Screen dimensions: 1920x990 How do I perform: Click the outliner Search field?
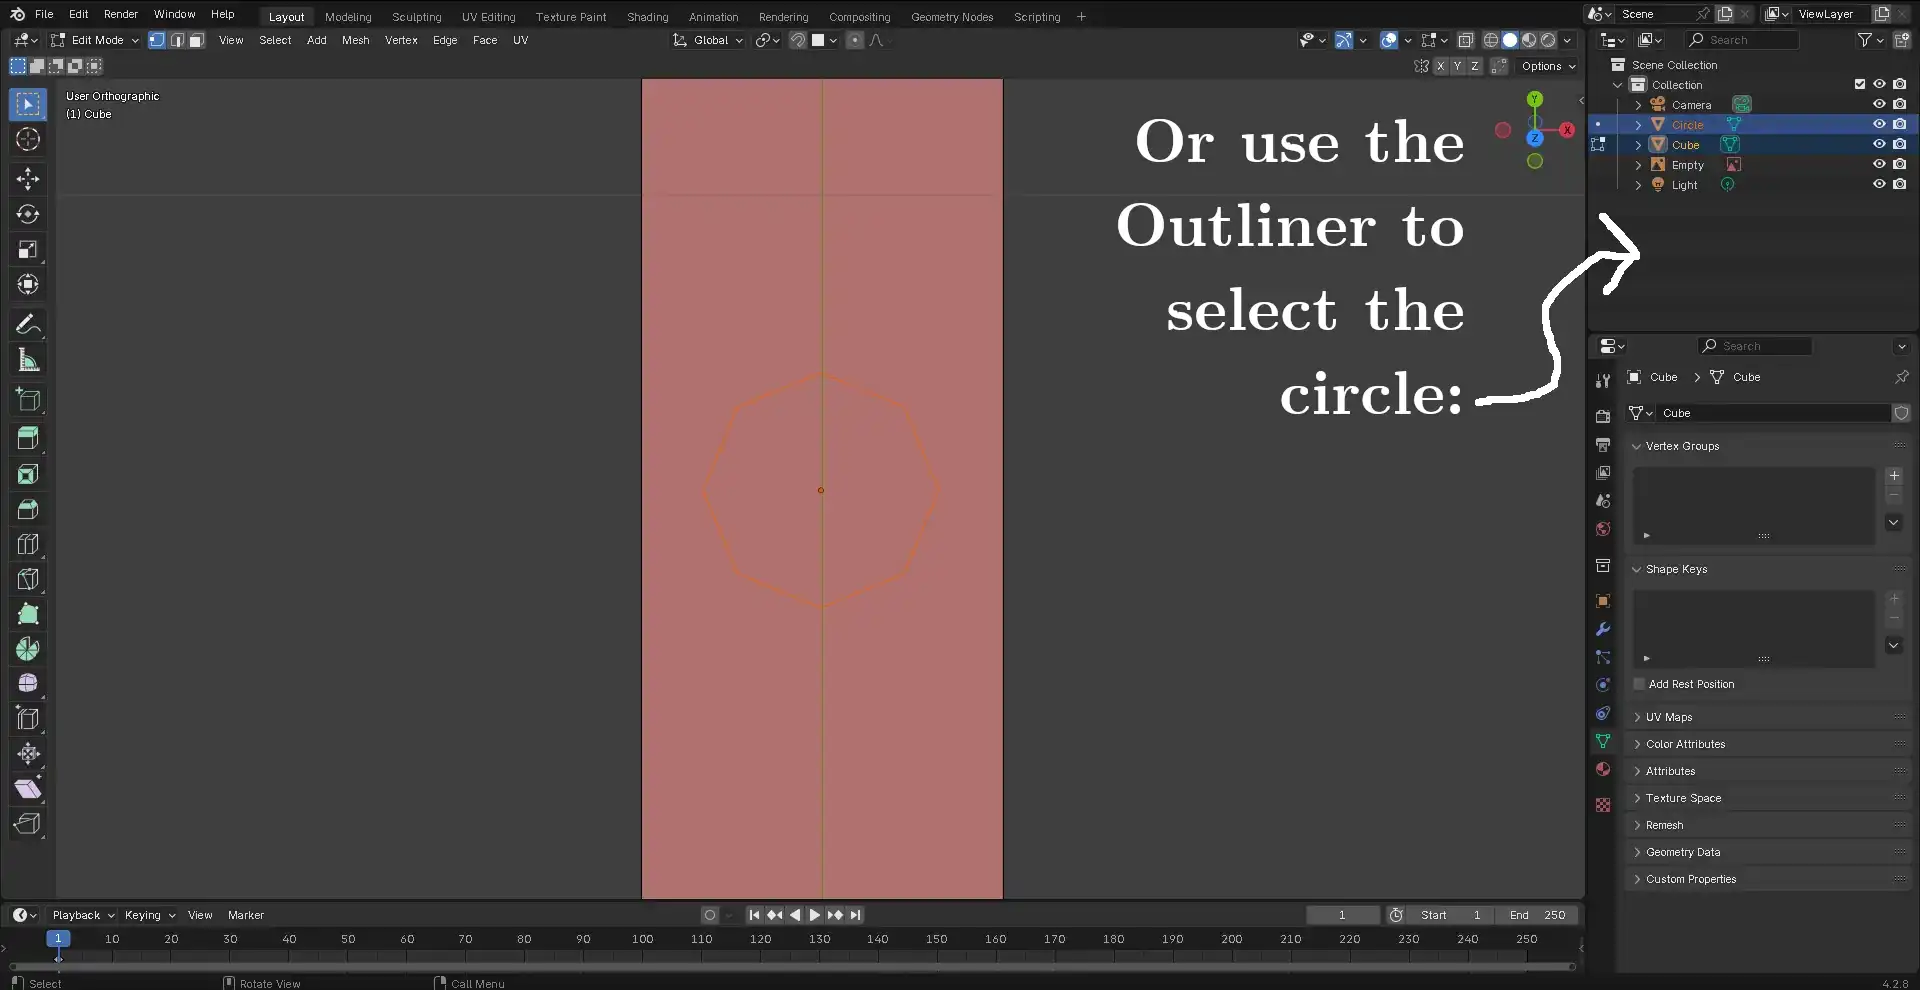pyautogui.click(x=1743, y=40)
